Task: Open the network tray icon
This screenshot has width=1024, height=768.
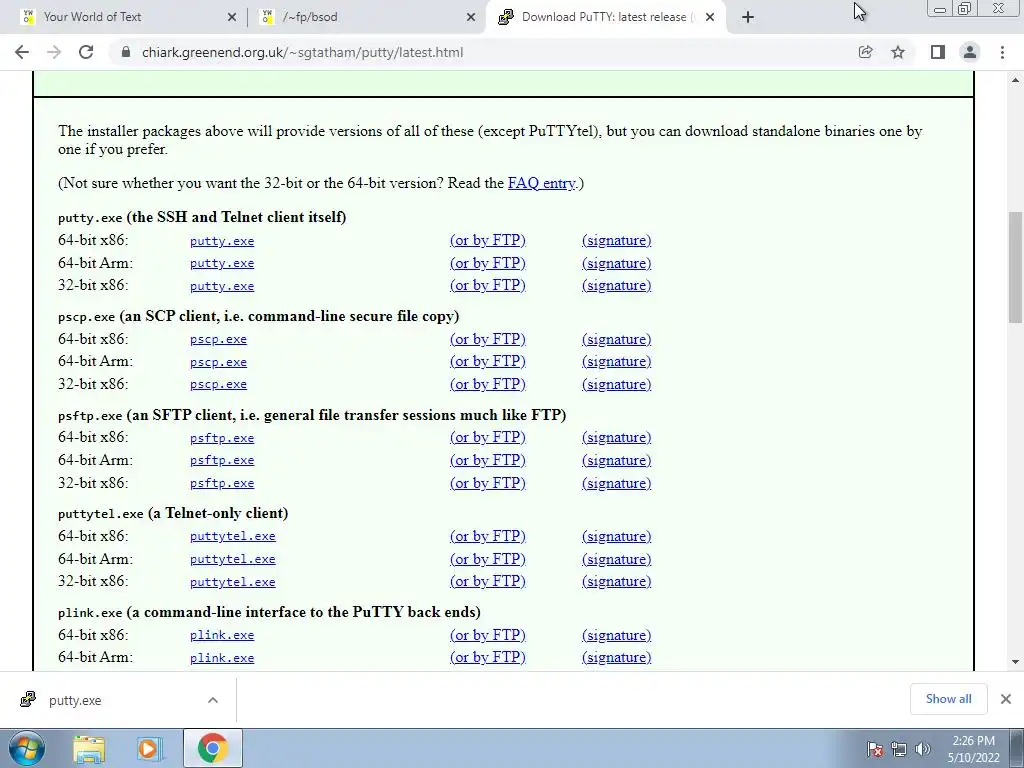Action: pos(899,749)
